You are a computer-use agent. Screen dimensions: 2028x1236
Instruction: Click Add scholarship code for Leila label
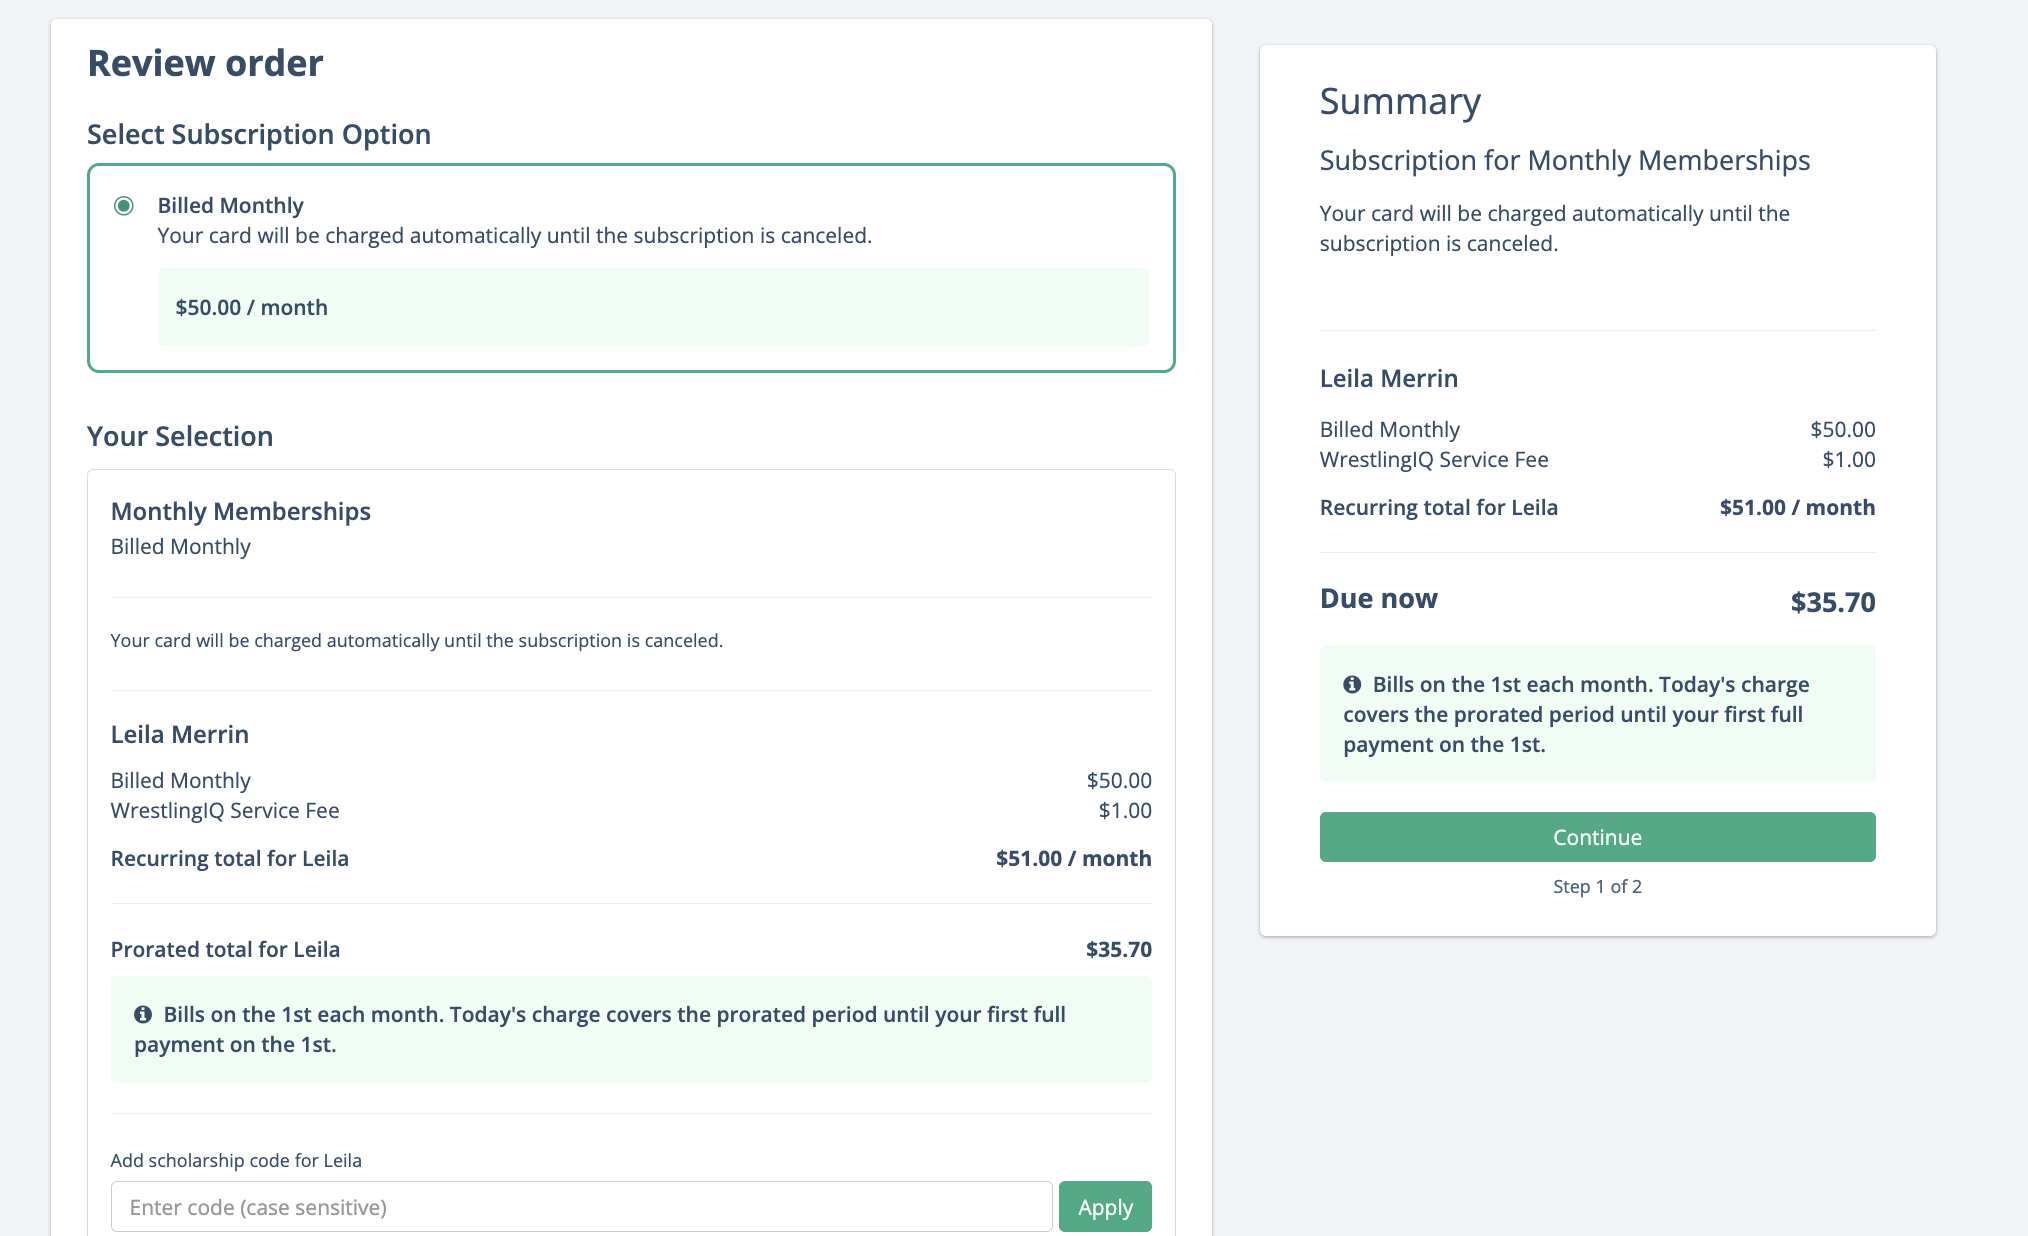coord(236,1160)
